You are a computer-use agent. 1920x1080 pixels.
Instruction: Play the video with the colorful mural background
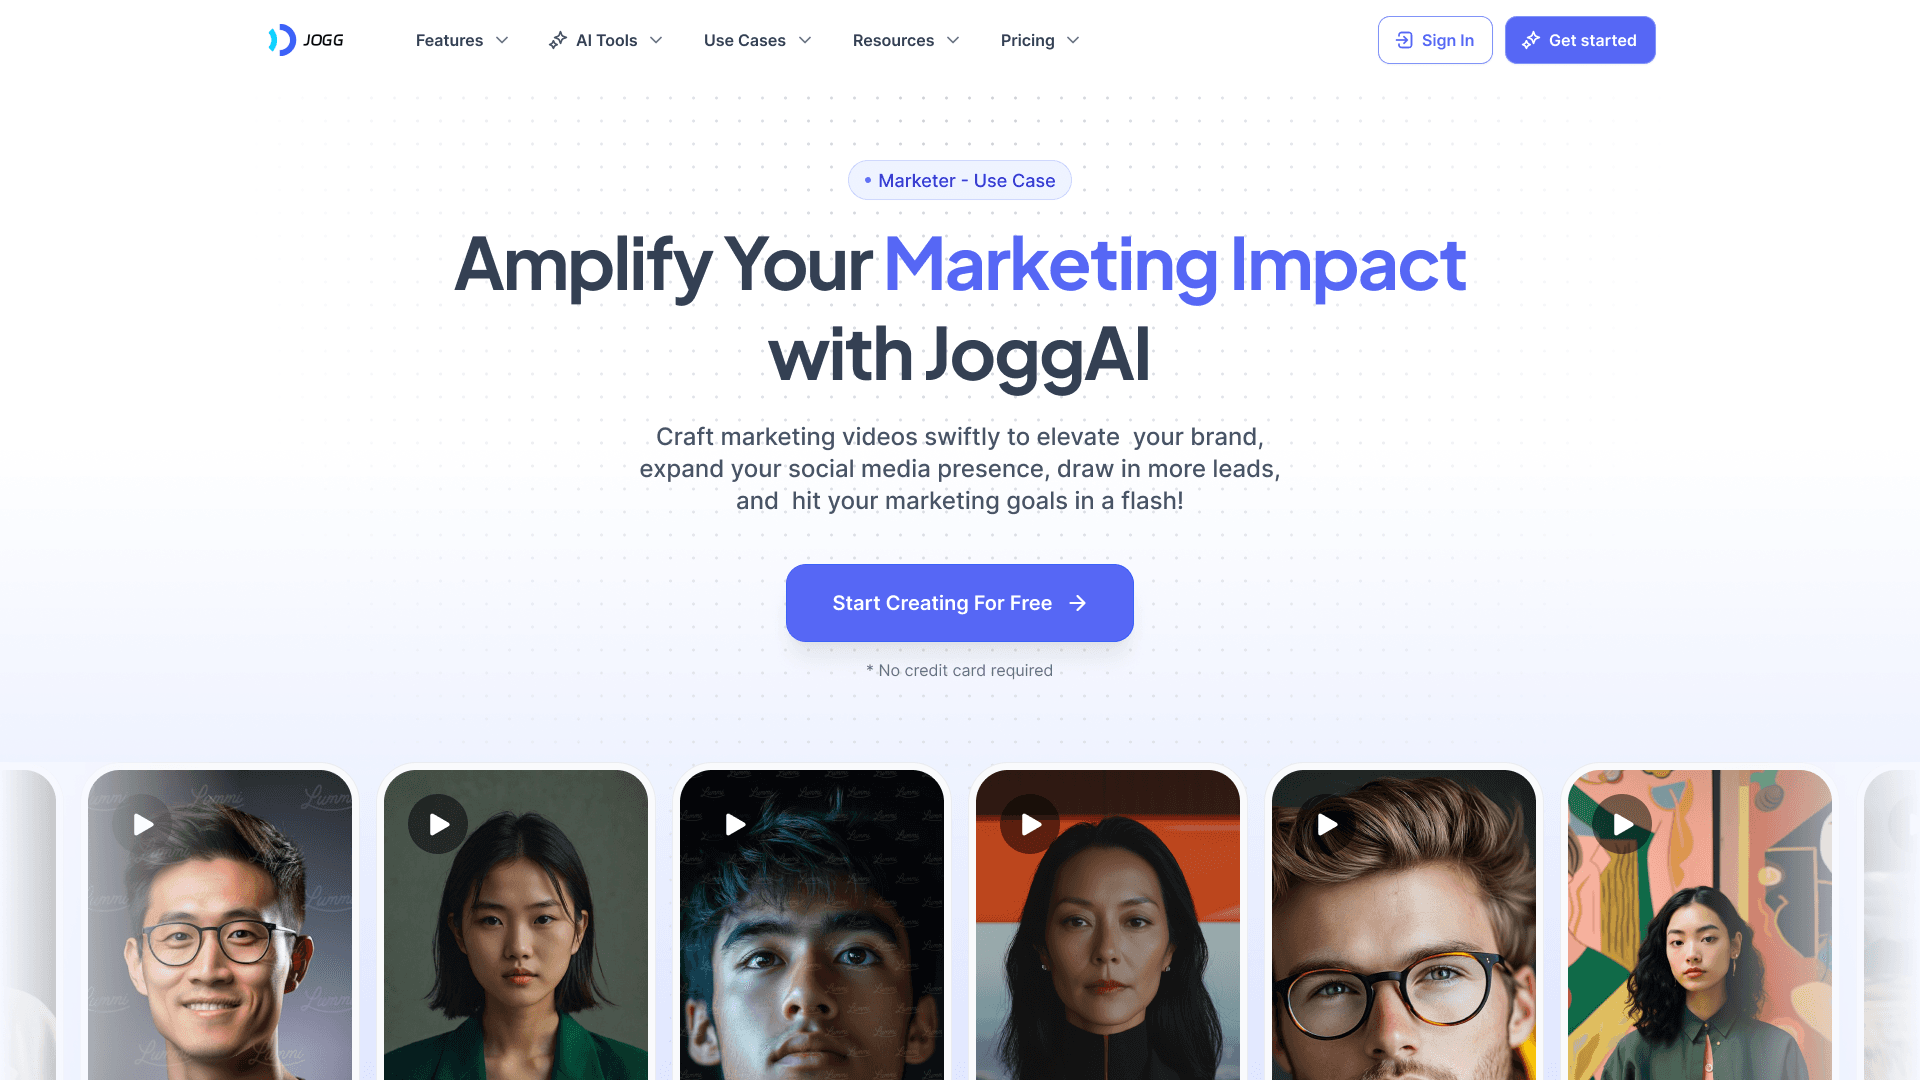1622,824
